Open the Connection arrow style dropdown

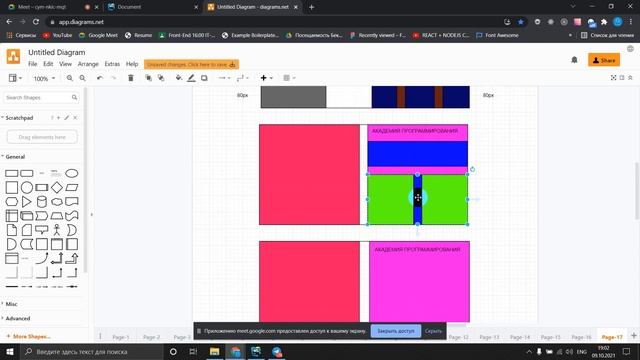click(x=224, y=78)
